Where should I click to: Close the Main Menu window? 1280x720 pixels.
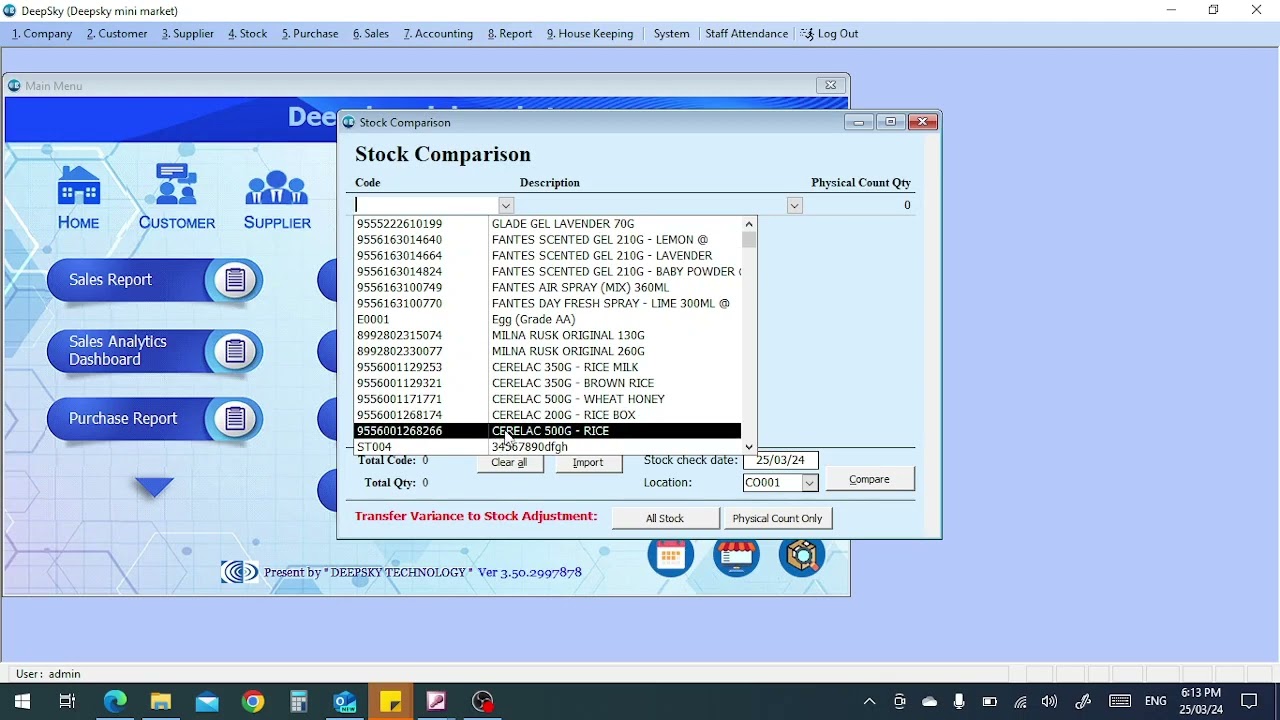point(830,85)
